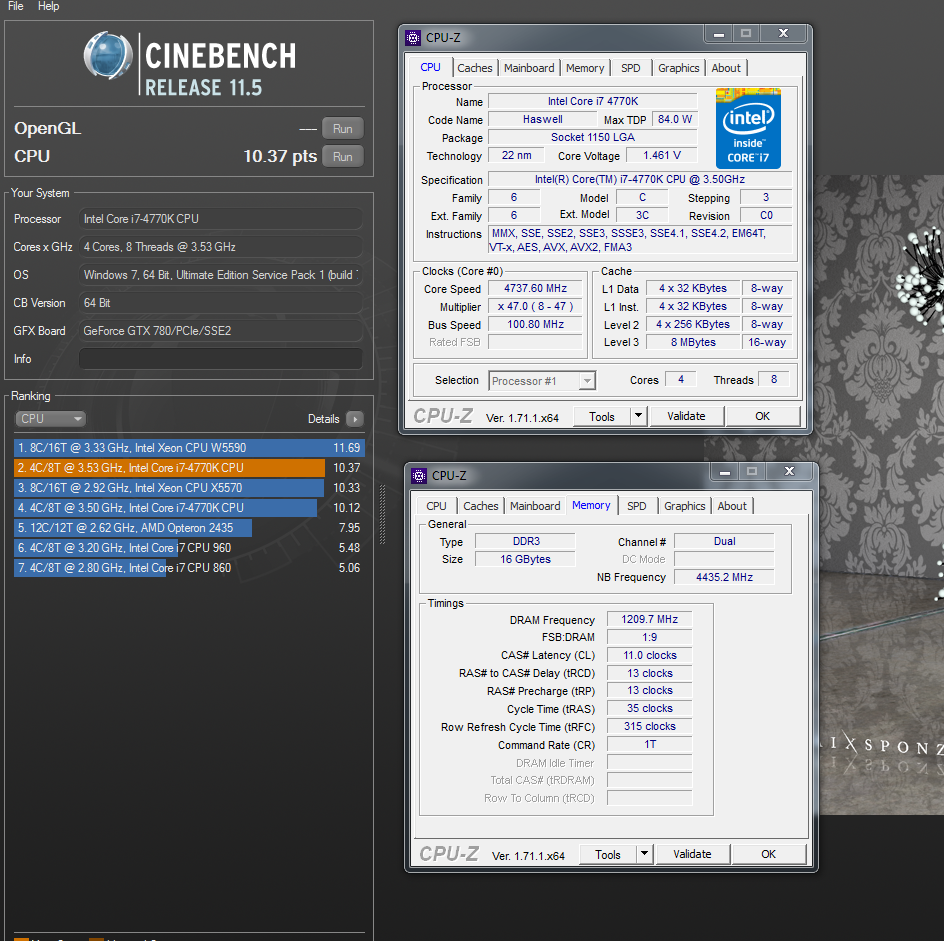Switch to Mainboard tab in upper CPU-Z
Screen dimensions: 944x941
529,68
